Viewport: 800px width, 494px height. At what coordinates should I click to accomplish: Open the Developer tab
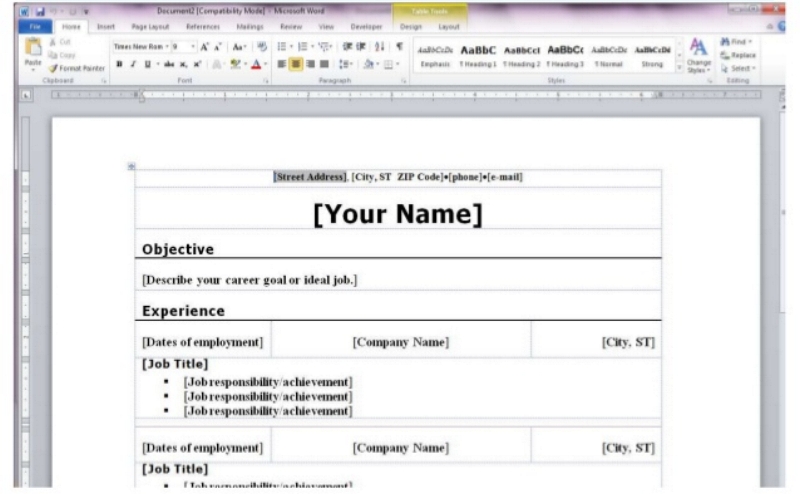[366, 27]
